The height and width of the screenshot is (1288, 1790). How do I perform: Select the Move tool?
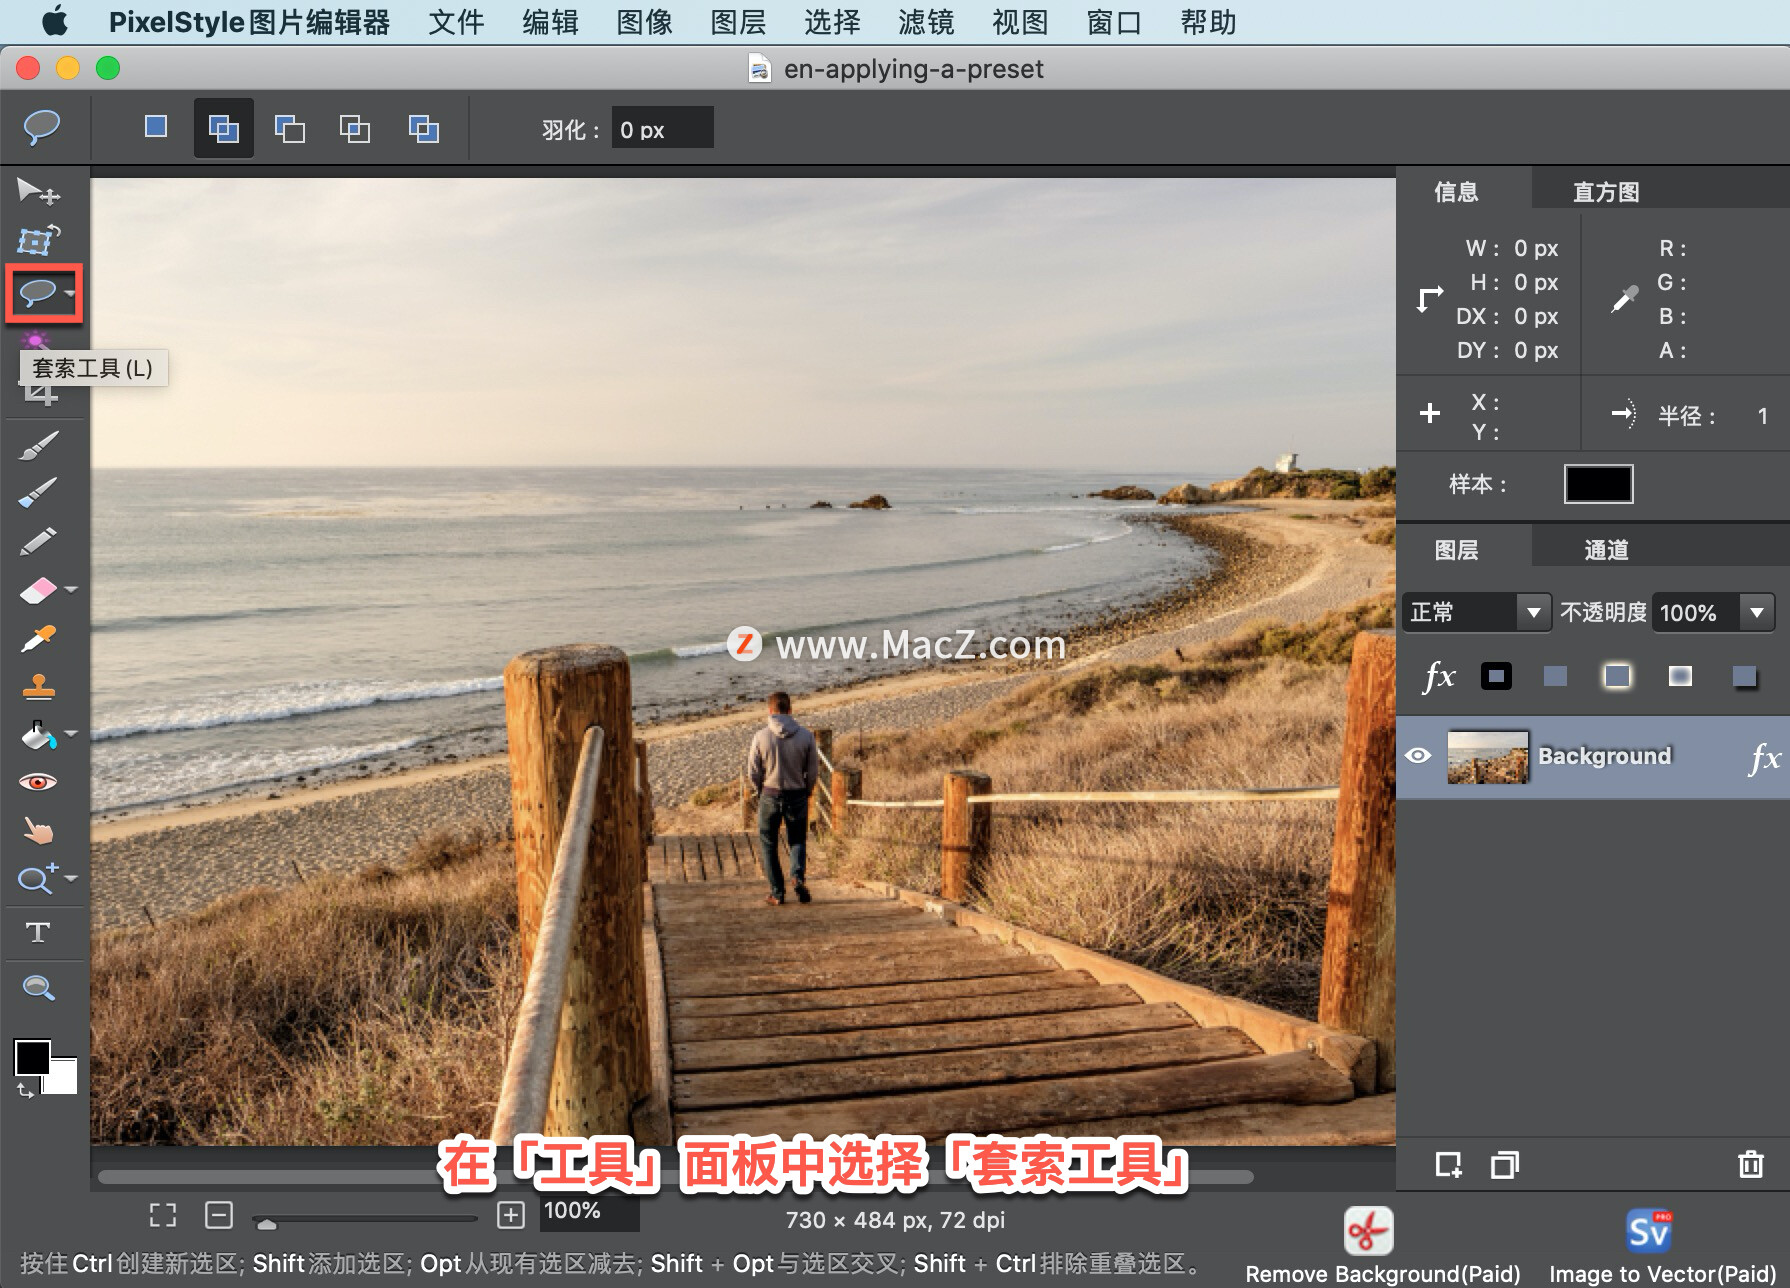tap(38, 193)
